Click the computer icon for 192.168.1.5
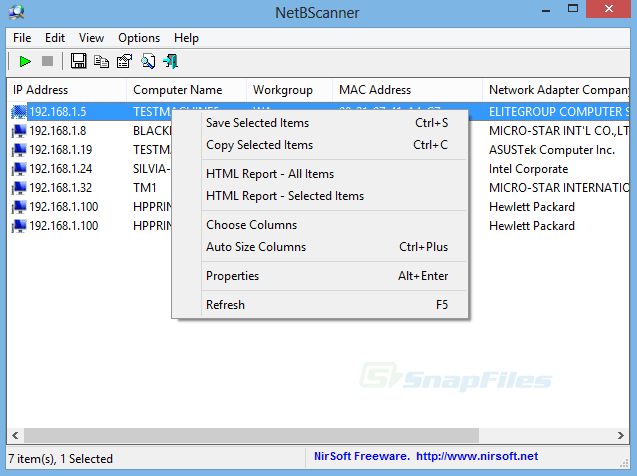 (19, 112)
